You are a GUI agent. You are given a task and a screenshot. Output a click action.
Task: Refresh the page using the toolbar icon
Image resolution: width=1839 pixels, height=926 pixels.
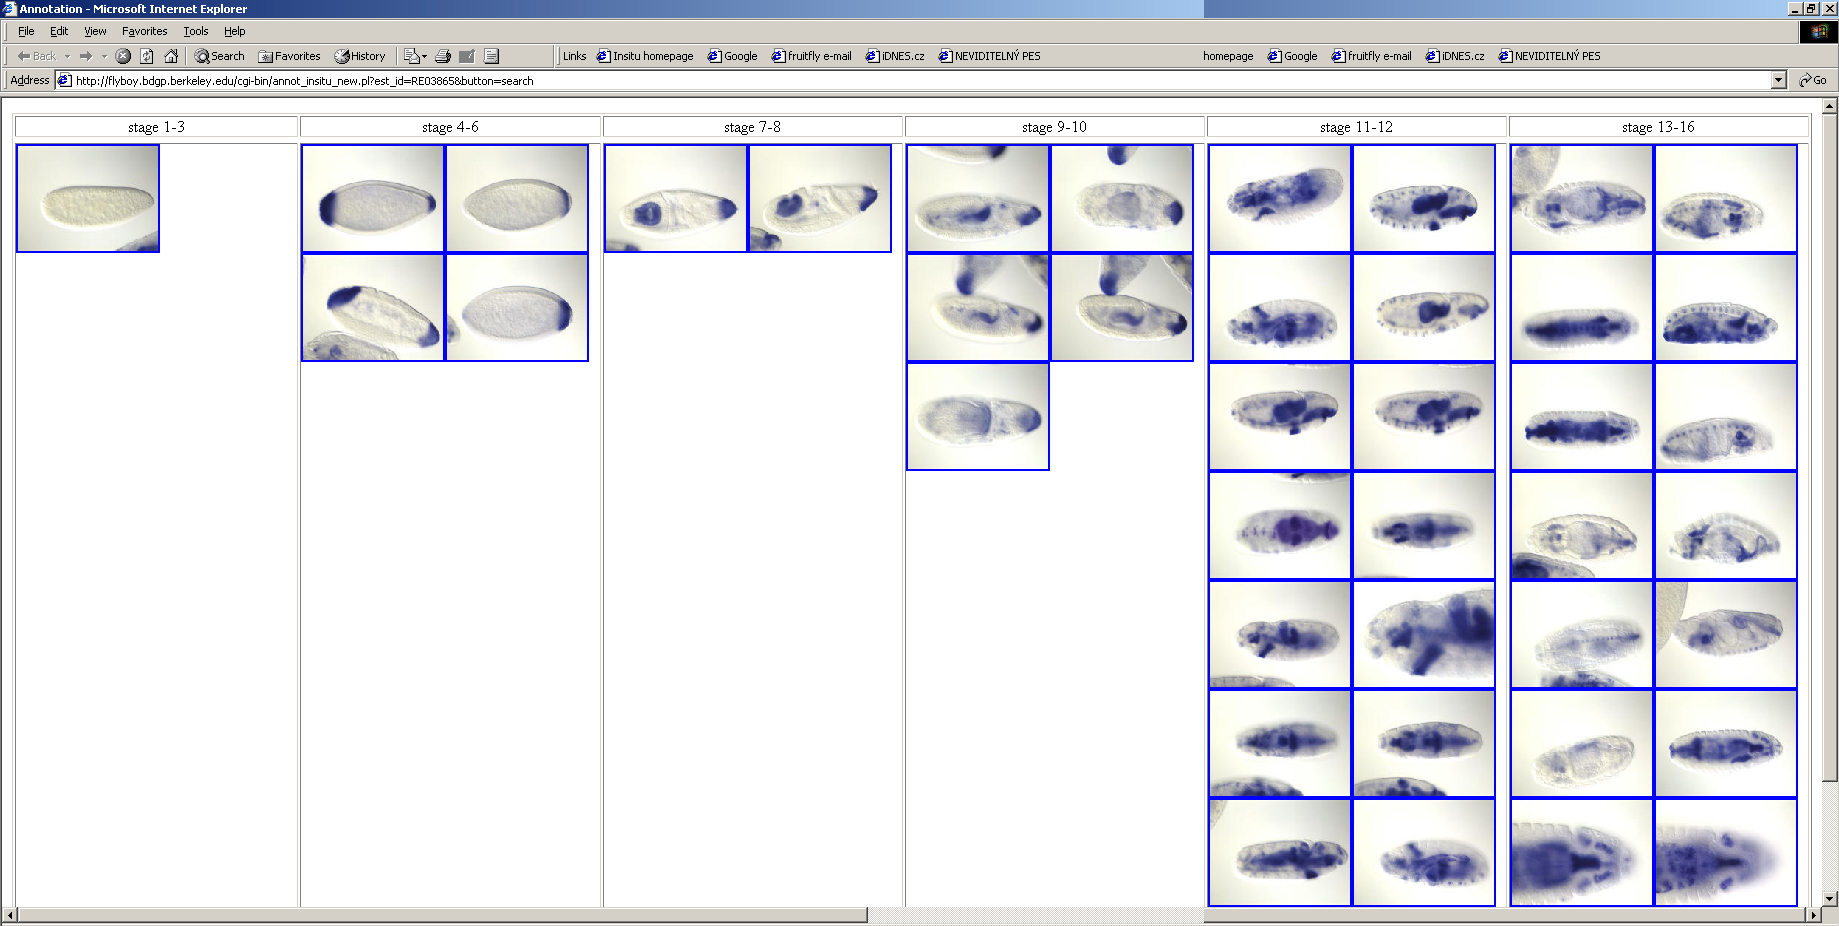point(147,56)
